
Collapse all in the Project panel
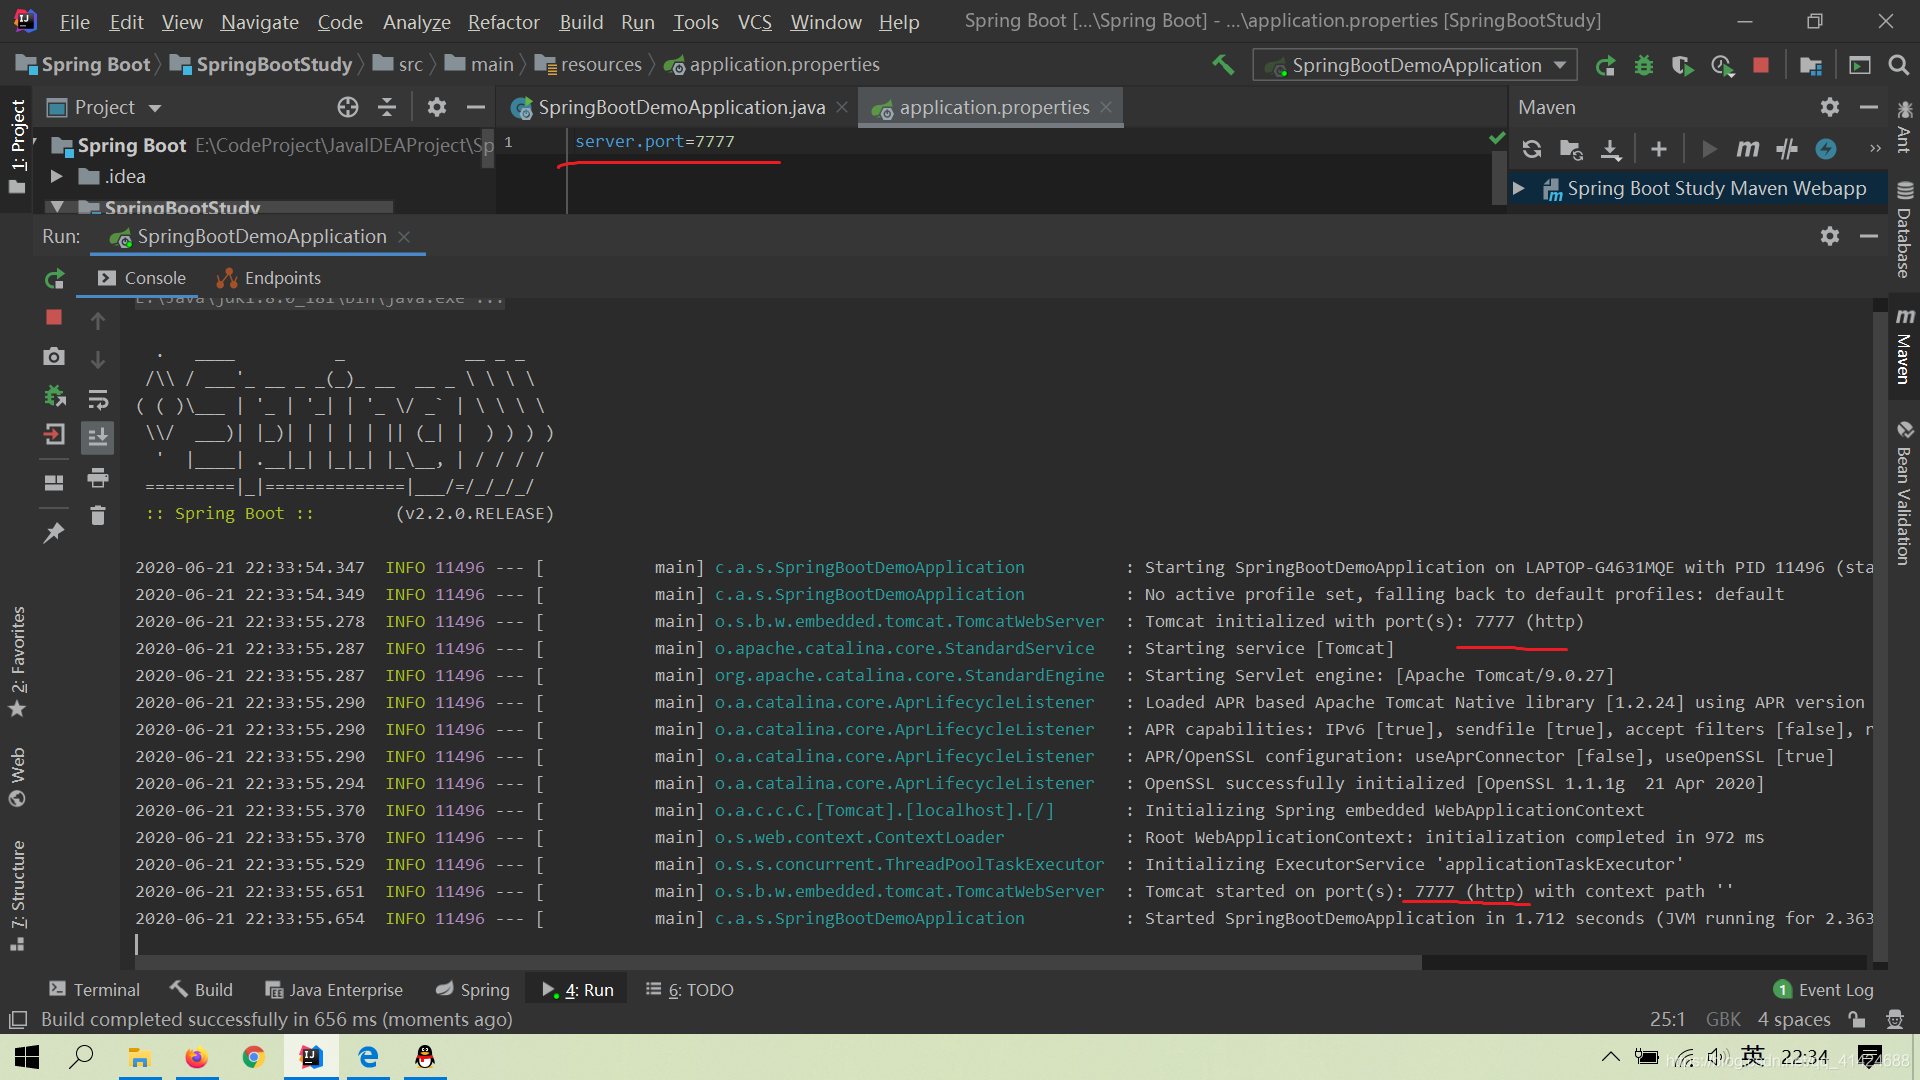coord(387,107)
